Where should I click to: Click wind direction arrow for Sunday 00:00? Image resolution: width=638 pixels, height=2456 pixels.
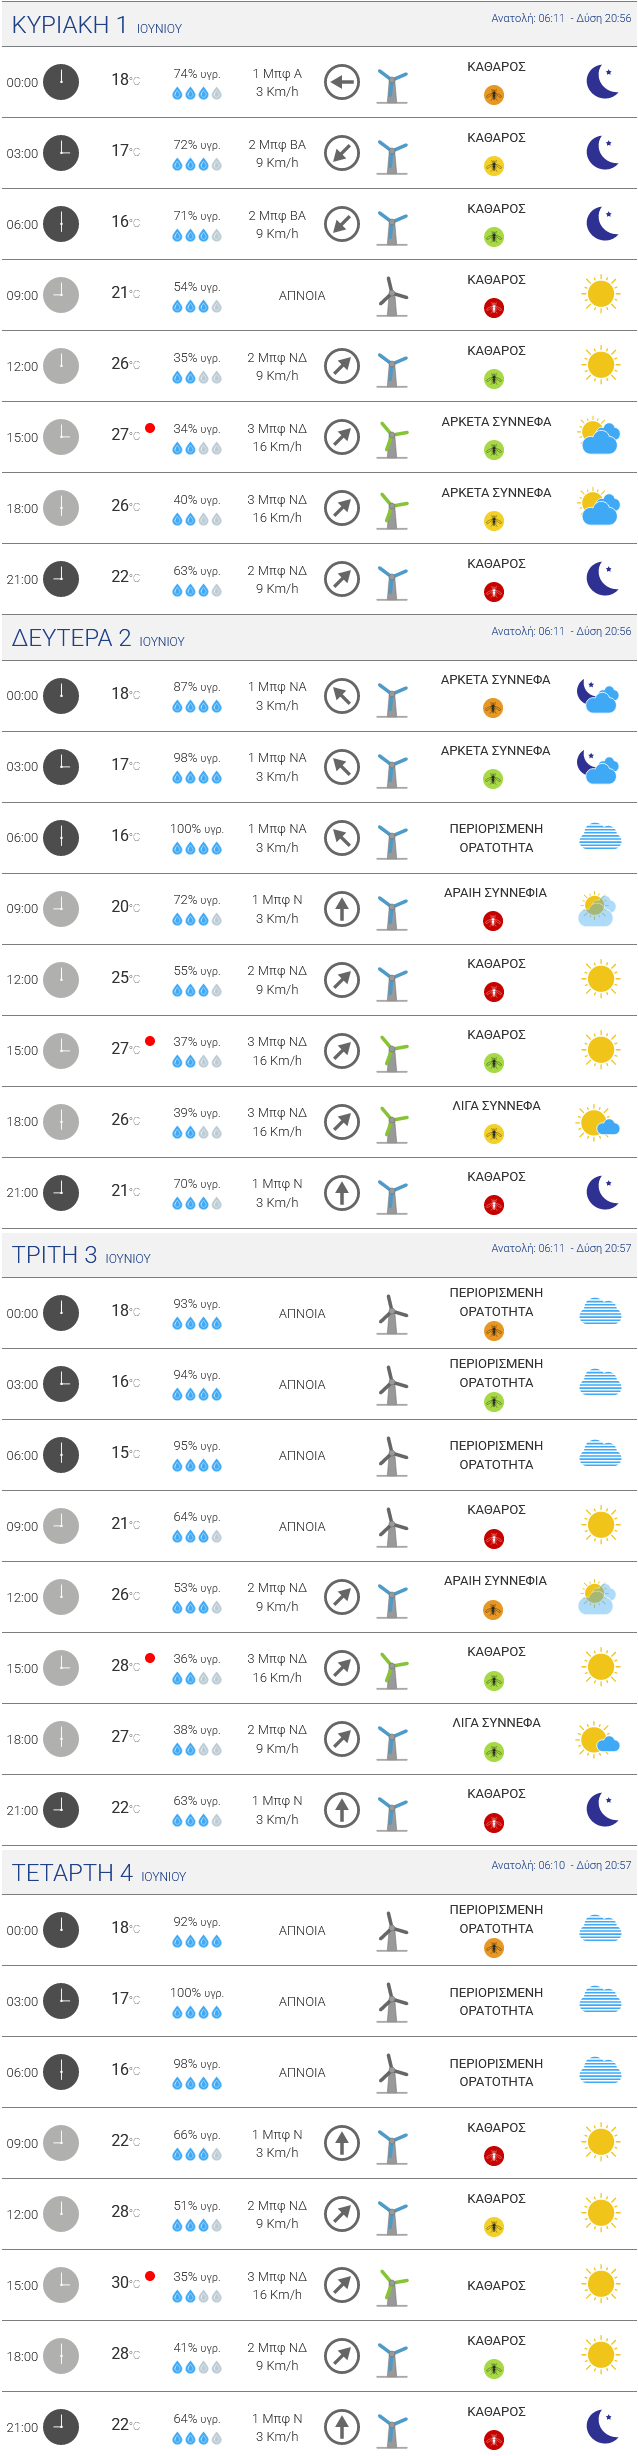tap(342, 82)
